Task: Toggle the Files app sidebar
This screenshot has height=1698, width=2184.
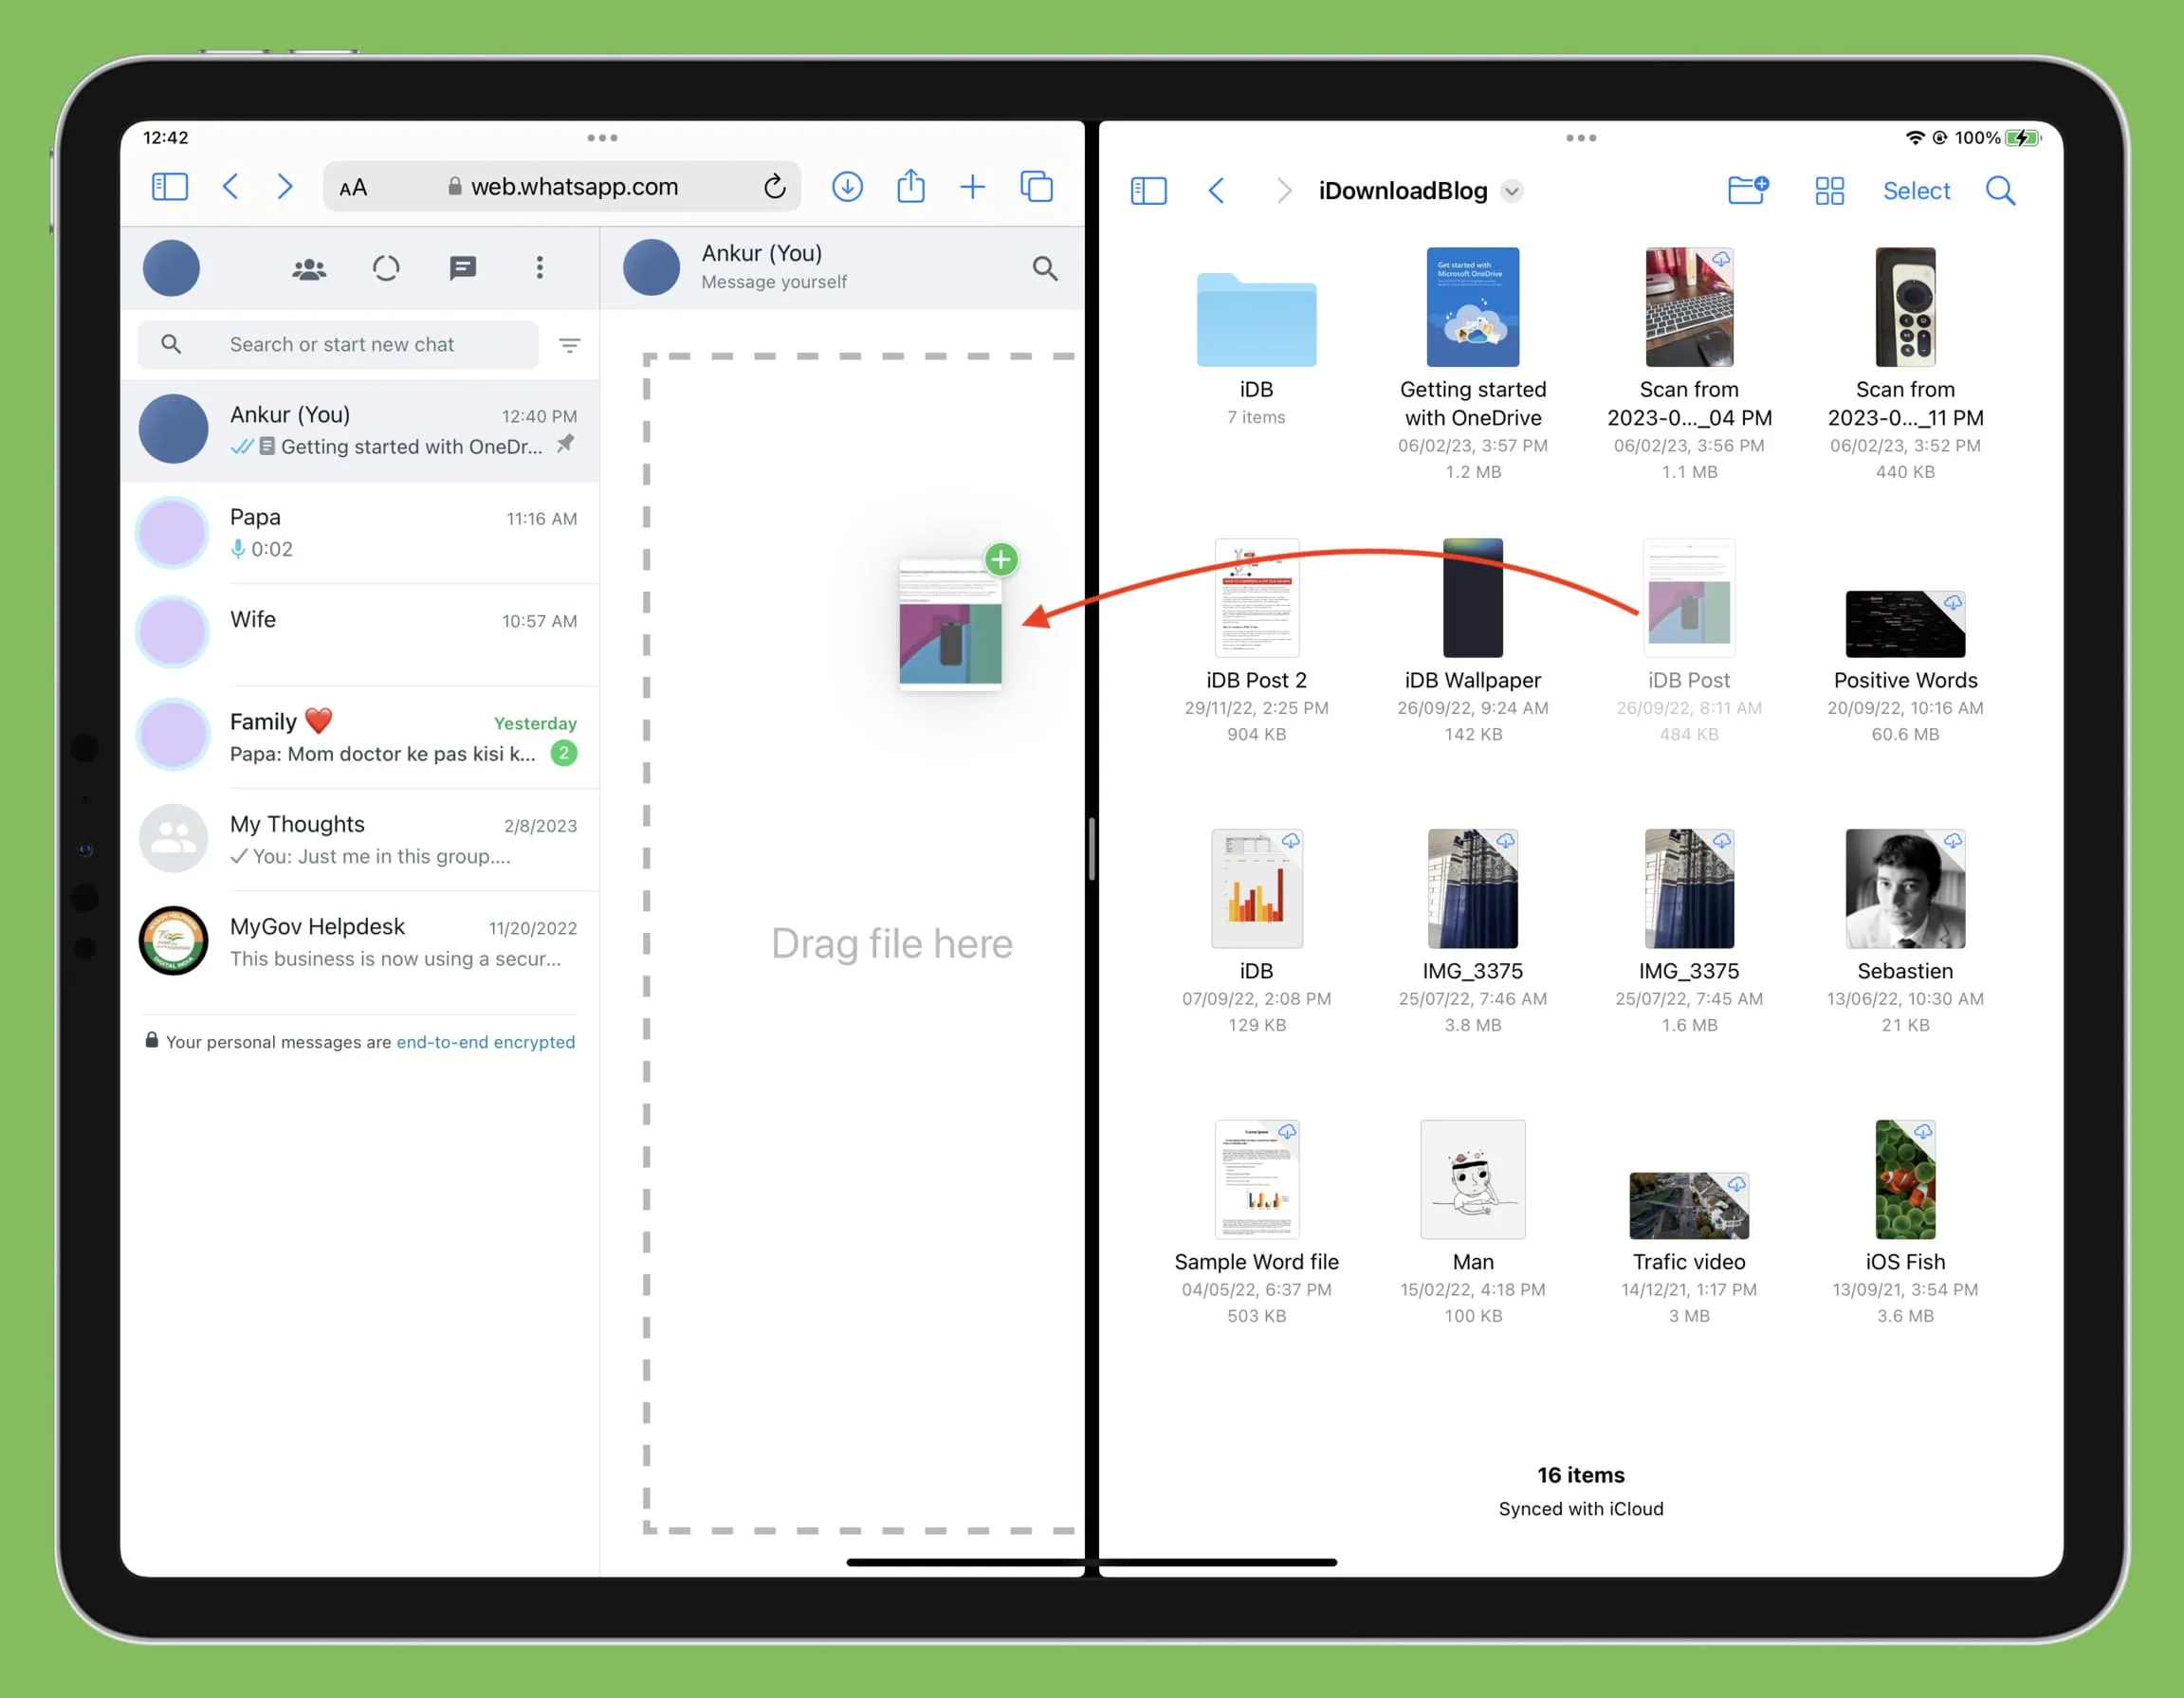Action: (x=1148, y=191)
